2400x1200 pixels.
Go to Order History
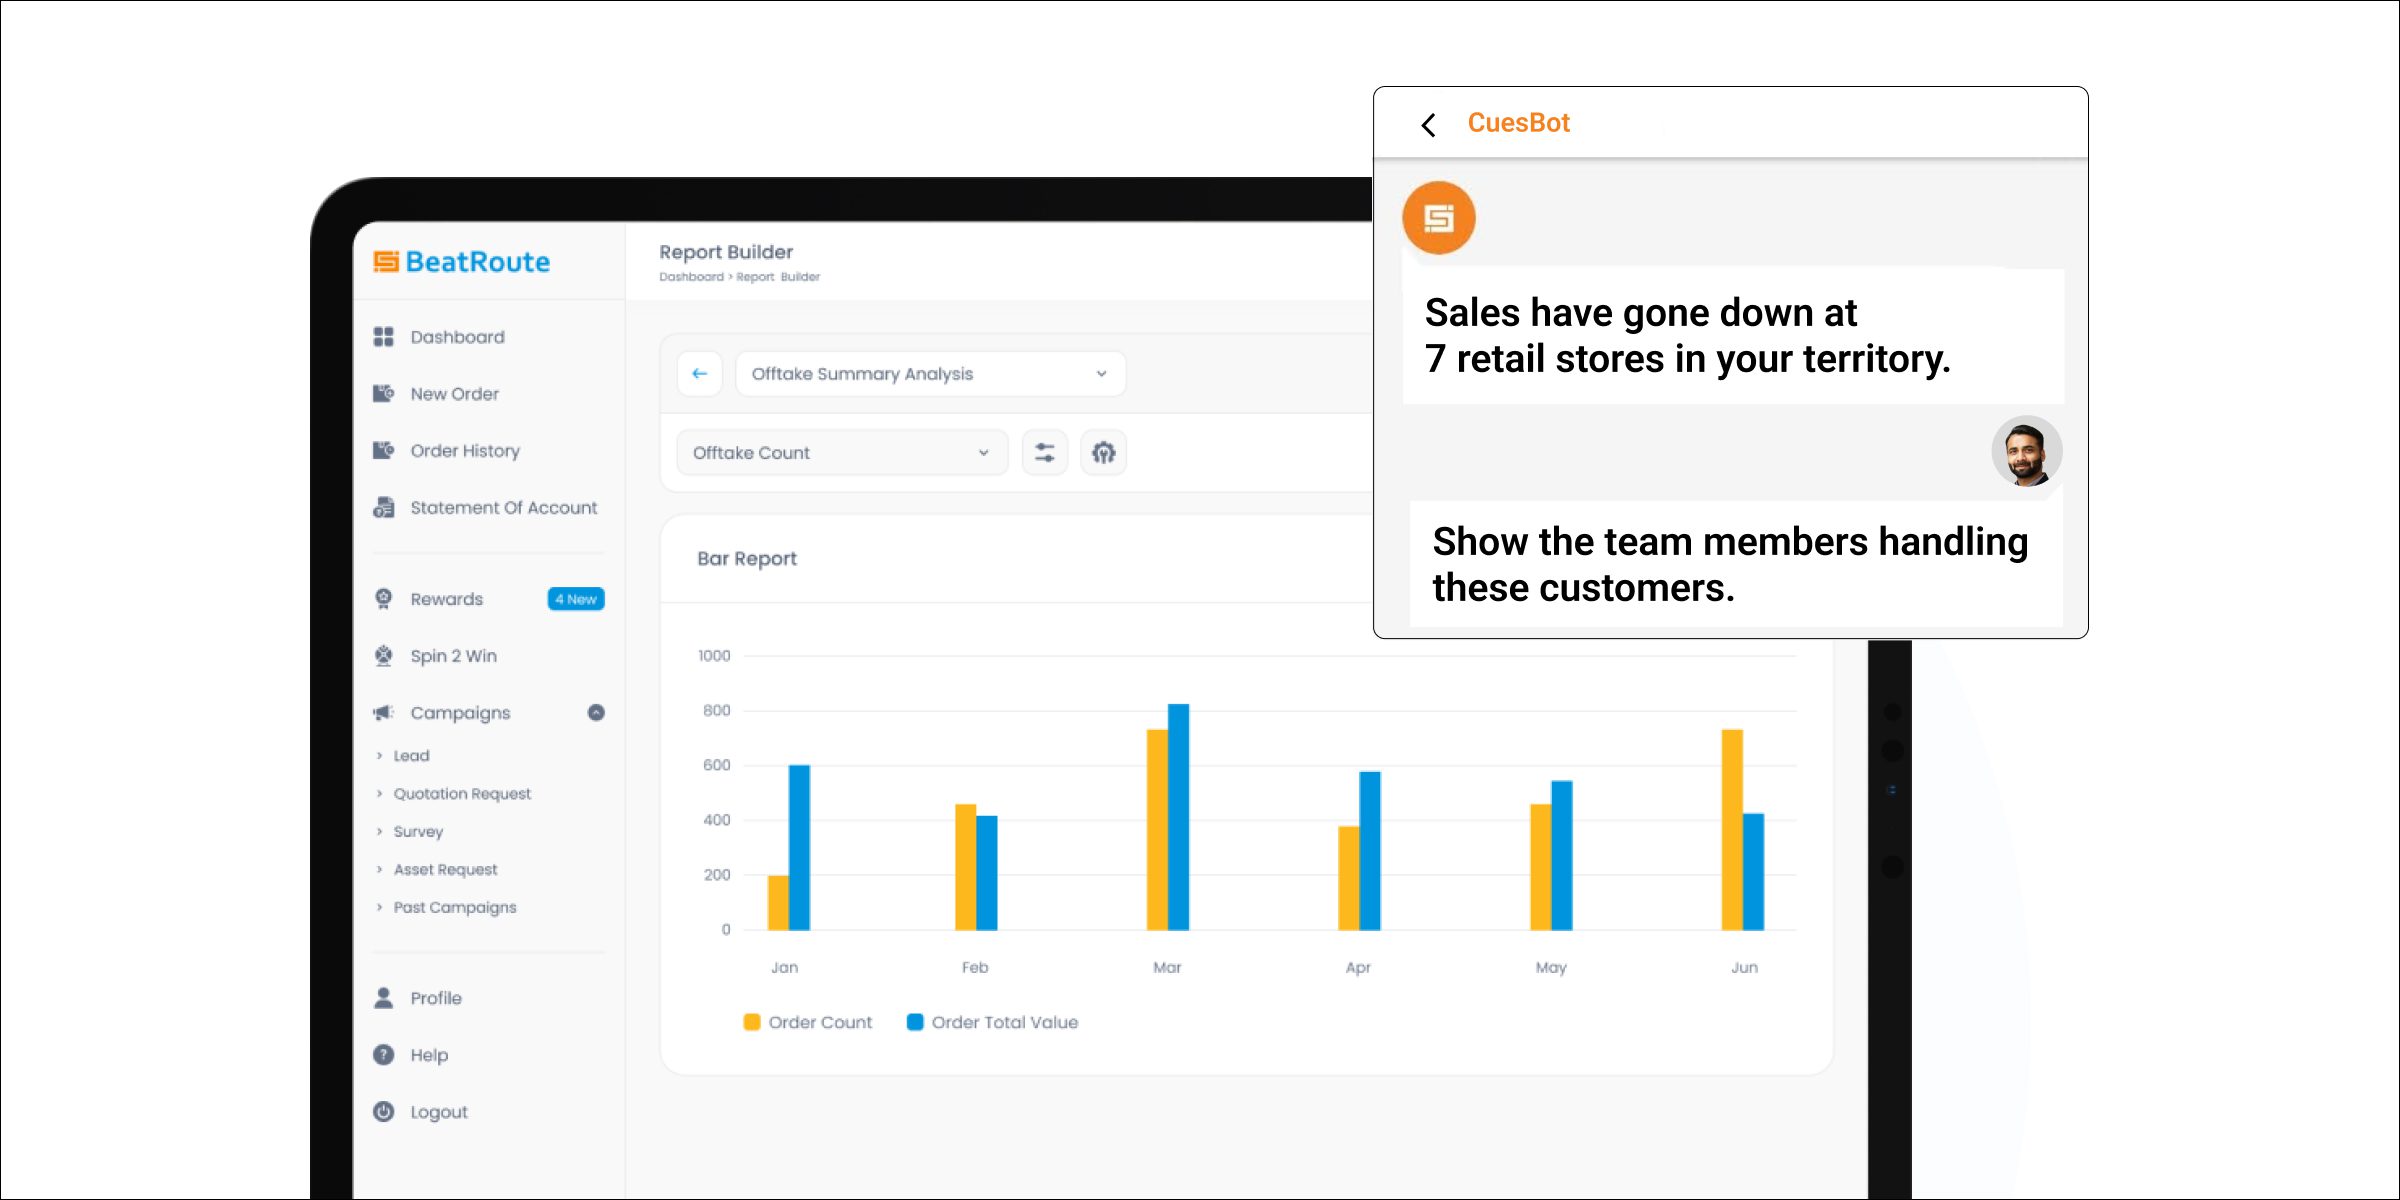[464, 451]
